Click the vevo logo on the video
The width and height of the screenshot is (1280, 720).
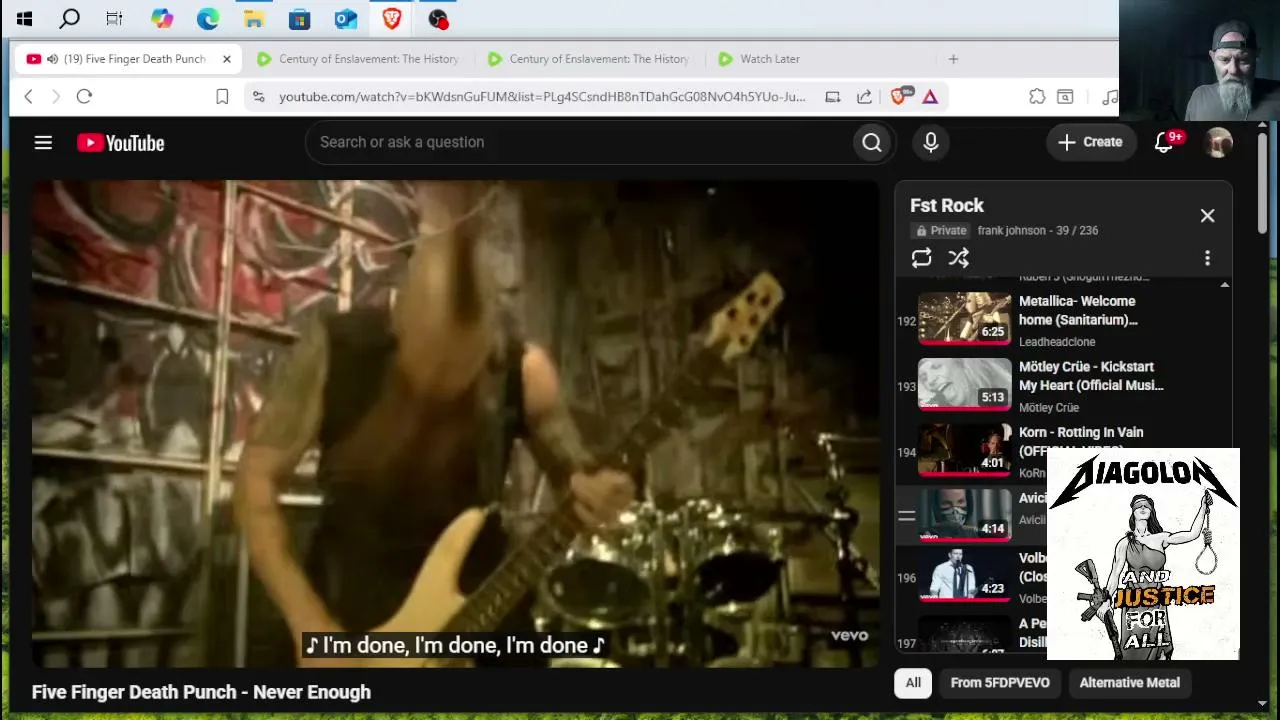849,635
